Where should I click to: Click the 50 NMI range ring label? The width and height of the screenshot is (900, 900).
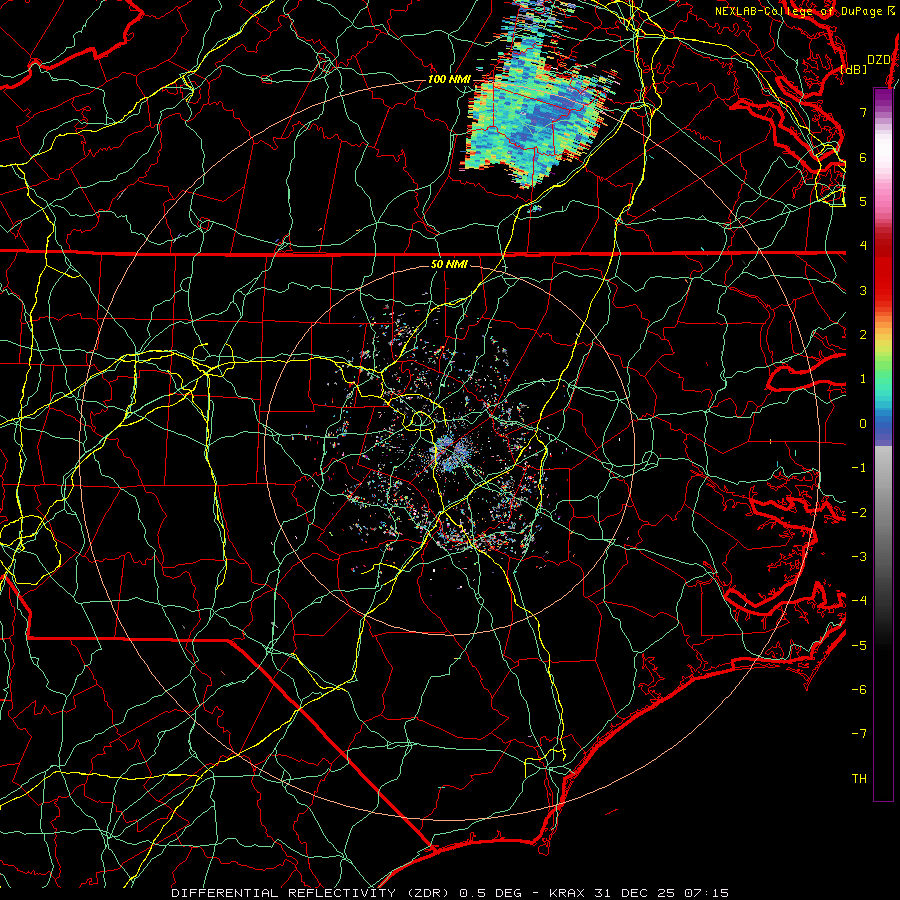coord(449,265)
